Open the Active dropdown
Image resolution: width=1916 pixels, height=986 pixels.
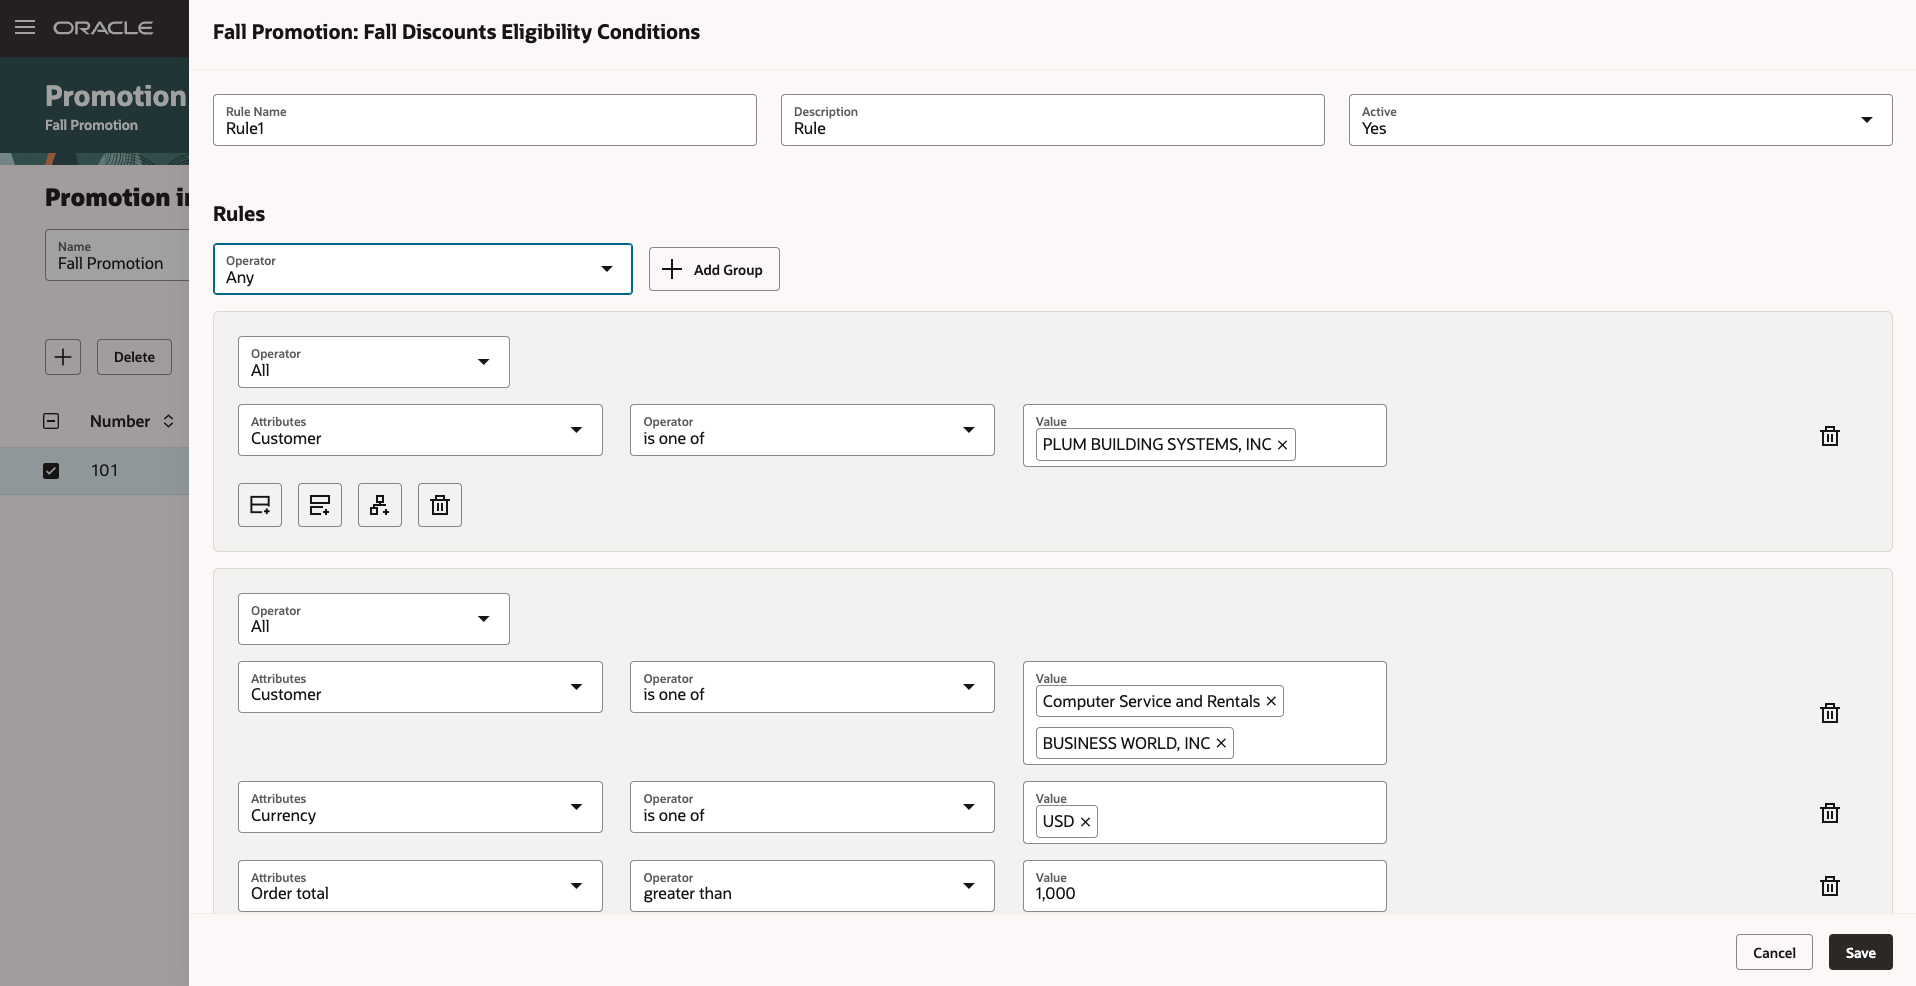pos(1866,120)
